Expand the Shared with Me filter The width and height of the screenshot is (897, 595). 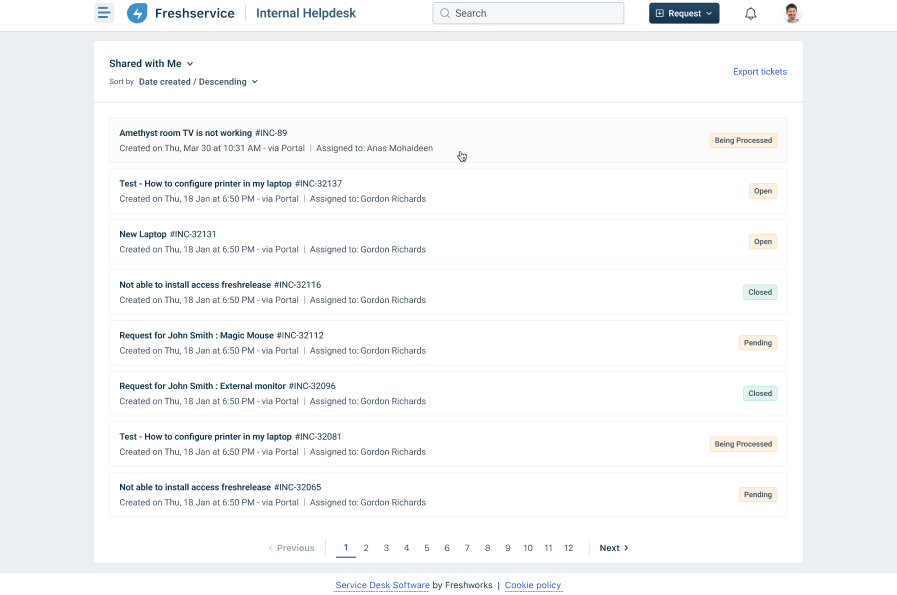tap(151, 64)
